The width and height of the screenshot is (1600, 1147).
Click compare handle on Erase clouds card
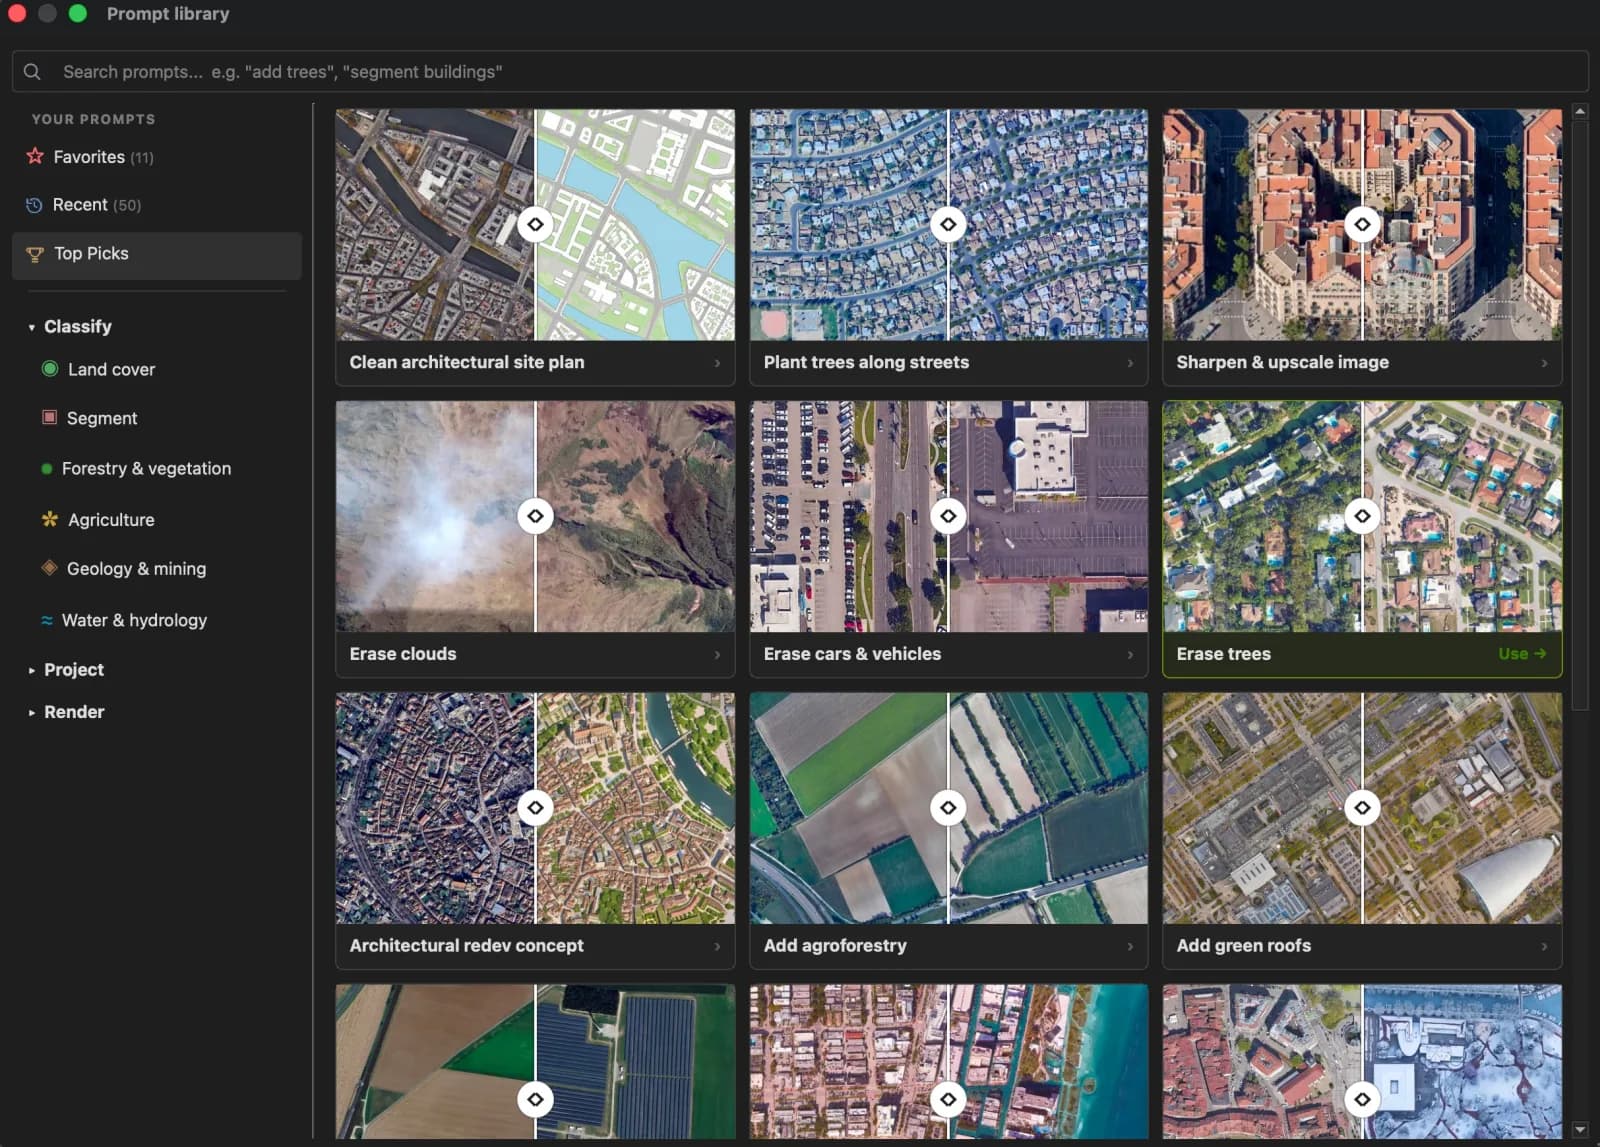click(536, 516)
